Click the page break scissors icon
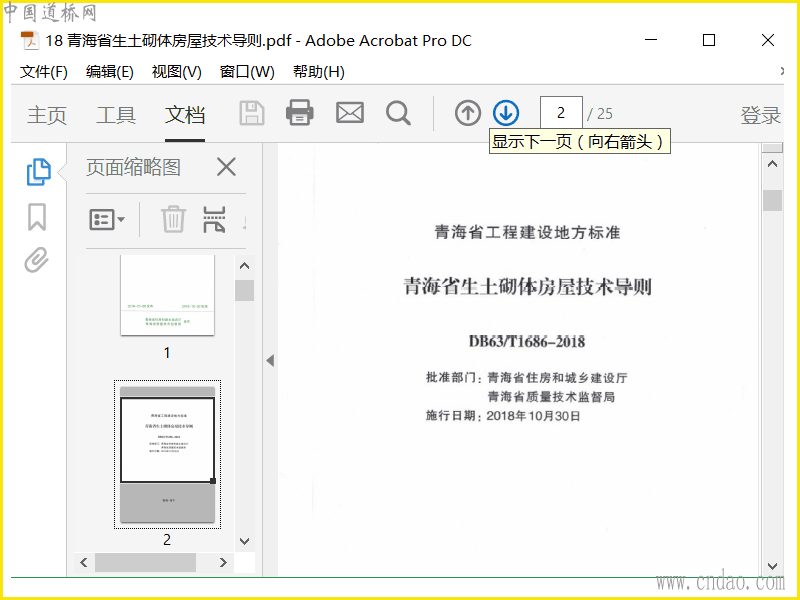 214,219
